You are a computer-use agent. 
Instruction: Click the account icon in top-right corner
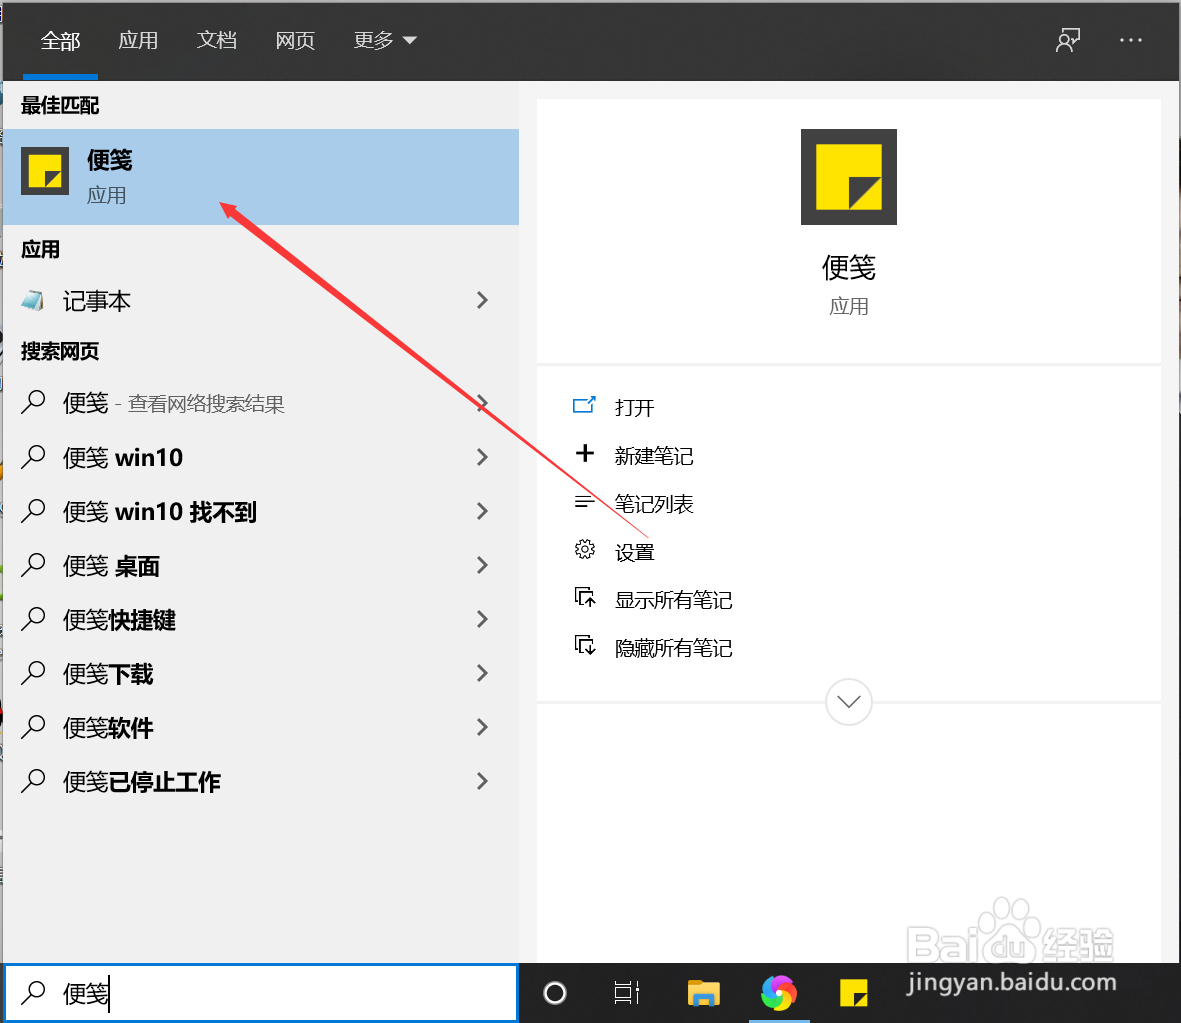(x=1067, y=40)
